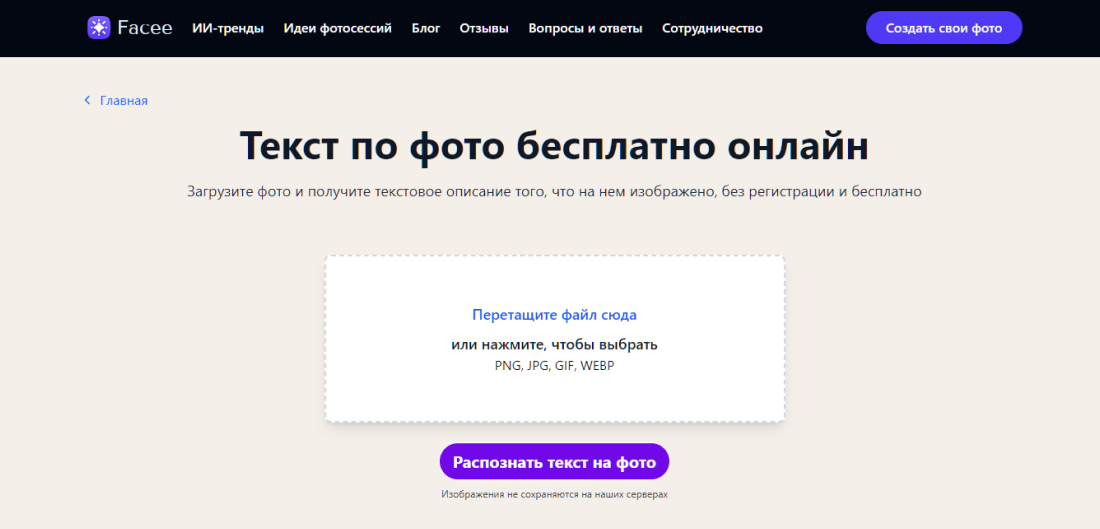This screenshot has height=529, width=1100.
Task: Click 'или нажмите, чтобы выбрать' to browse
Action: tap(554, 345)
